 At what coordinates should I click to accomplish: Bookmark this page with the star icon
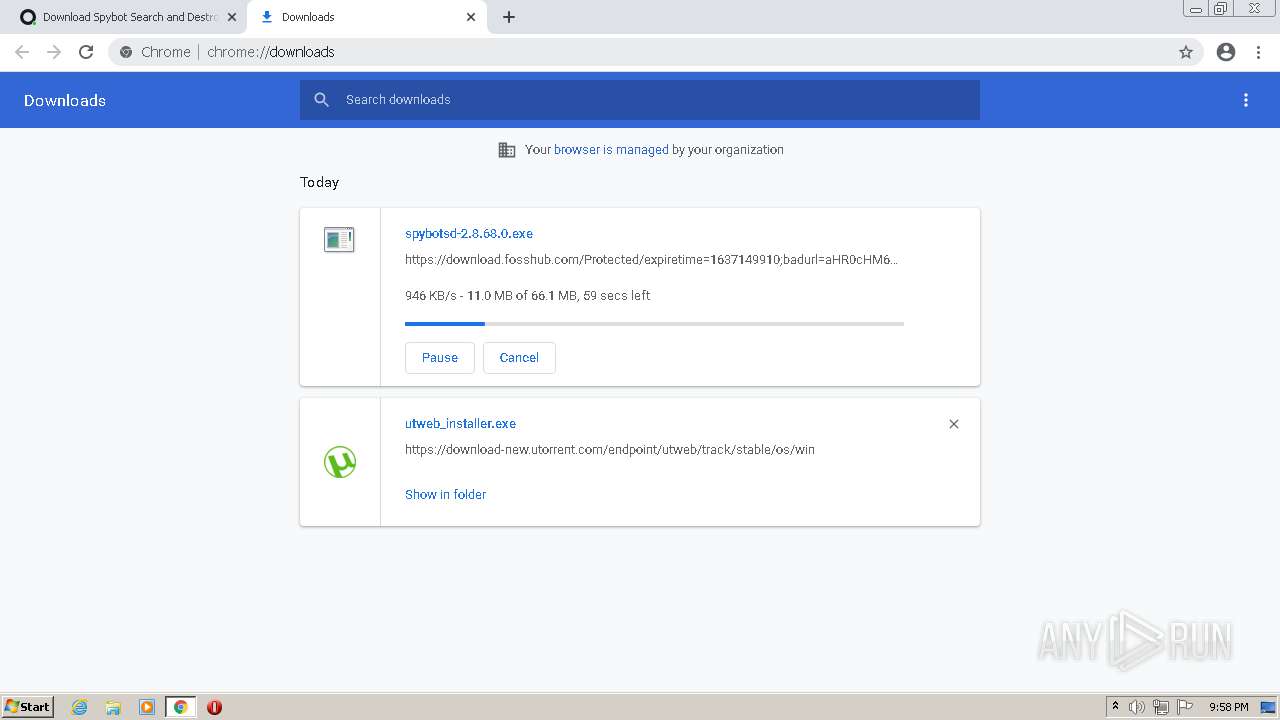click(x=1186, y=52)
